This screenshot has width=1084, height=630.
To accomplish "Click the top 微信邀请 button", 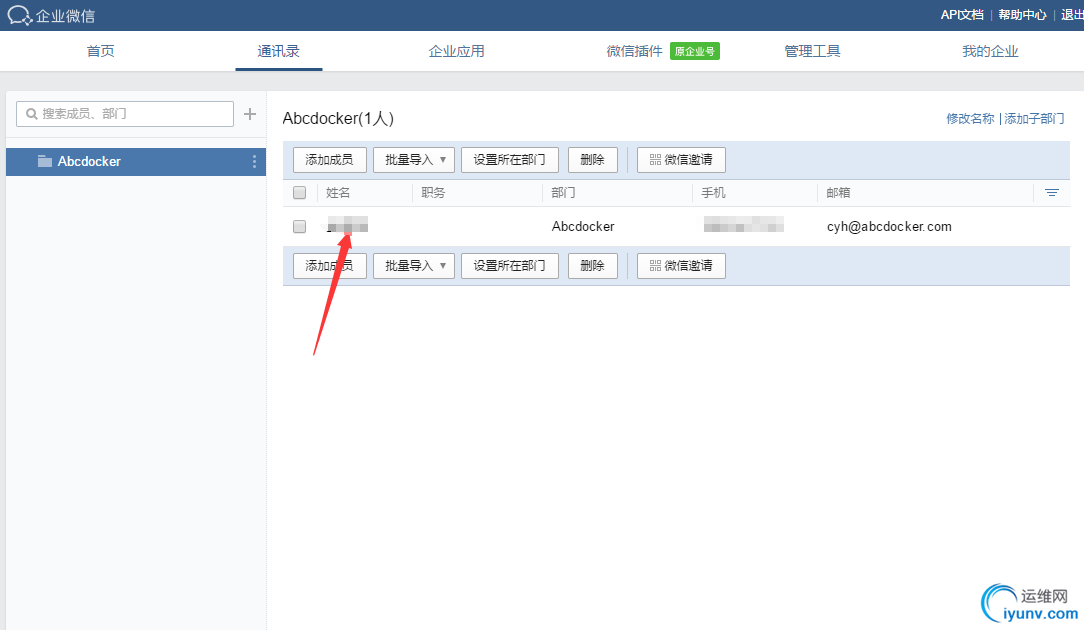I will [681, 160].
